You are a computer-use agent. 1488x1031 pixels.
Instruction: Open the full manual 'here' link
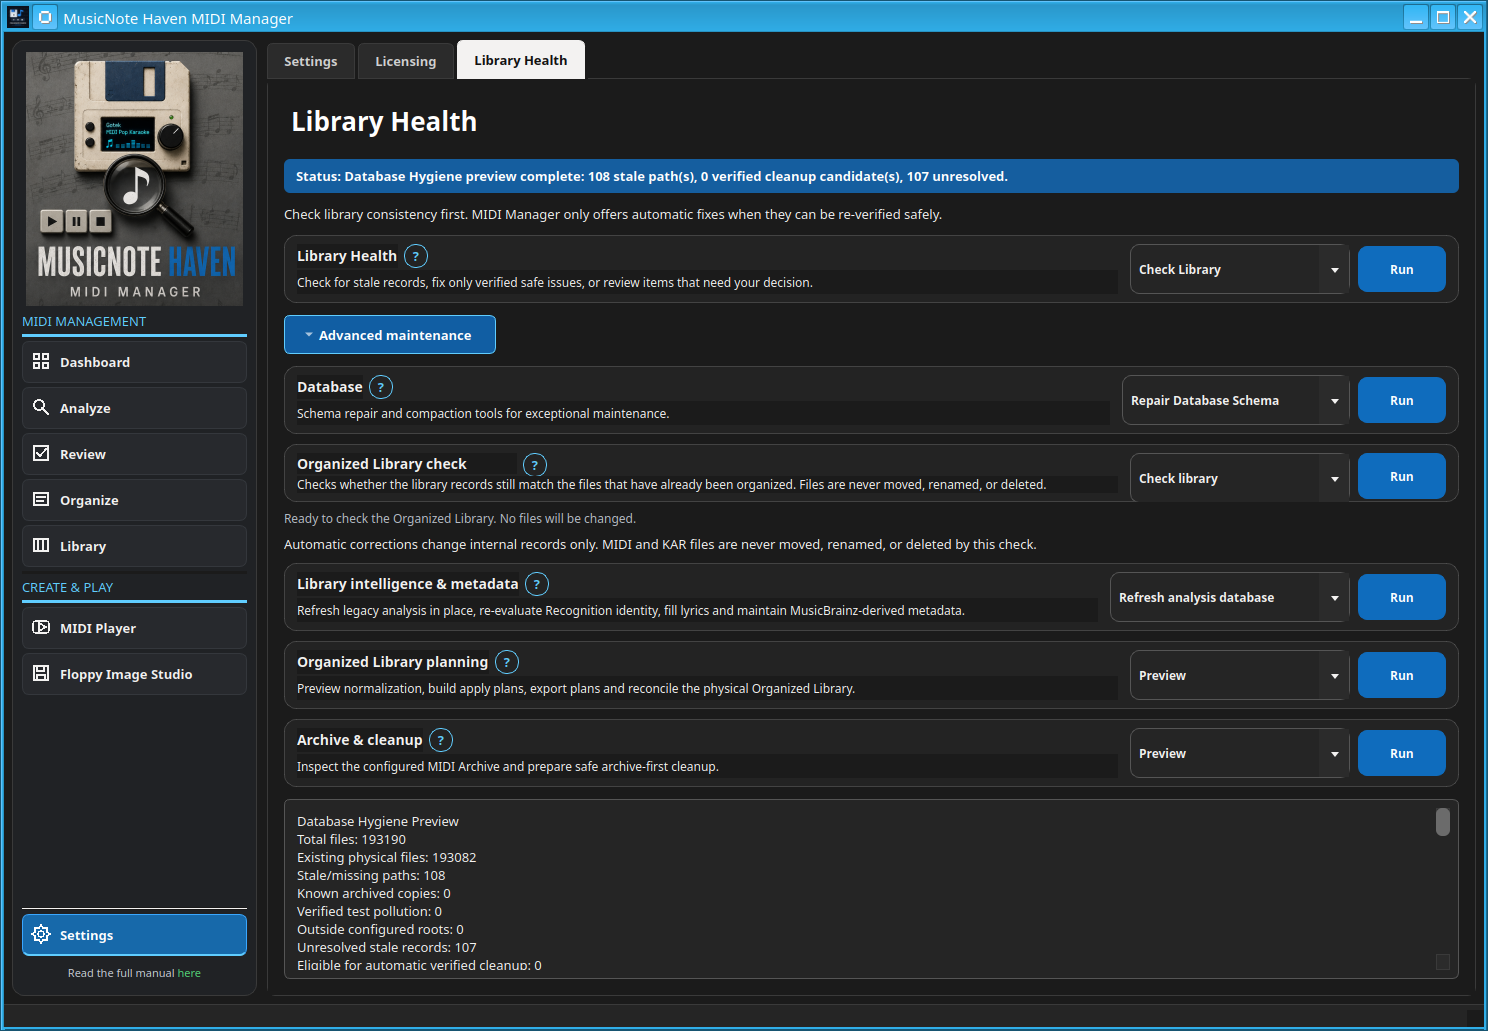(189, 973)
